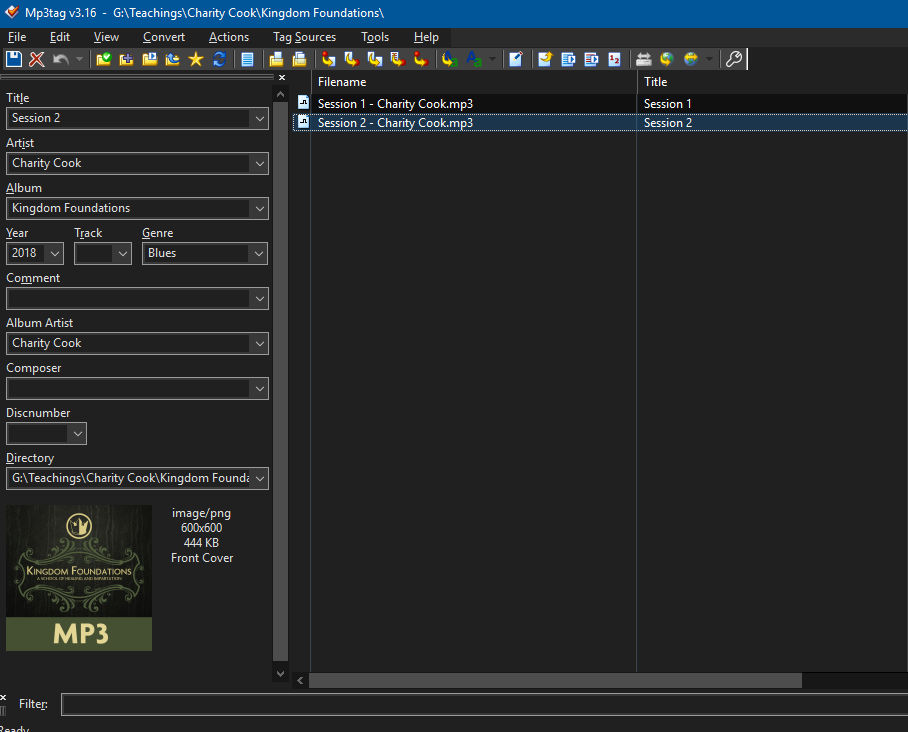Image resolution: width=908 pixels, height=732 pixels.
Task: Select Session 1 - Charity Cook.mp3 file
Action: coord(395,104)
